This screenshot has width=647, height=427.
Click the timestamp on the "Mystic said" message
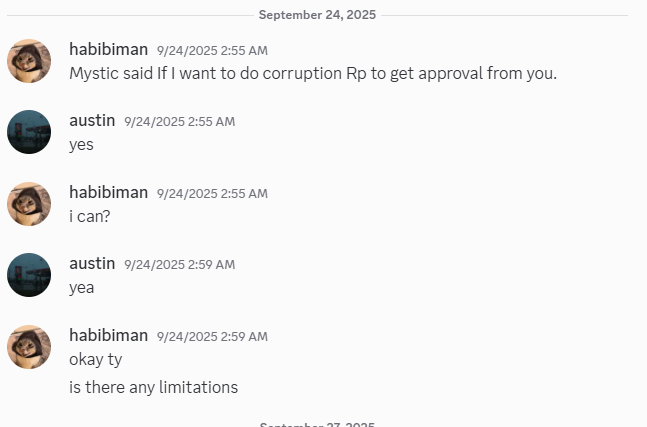pyautogui.click(x=212, y=50)
